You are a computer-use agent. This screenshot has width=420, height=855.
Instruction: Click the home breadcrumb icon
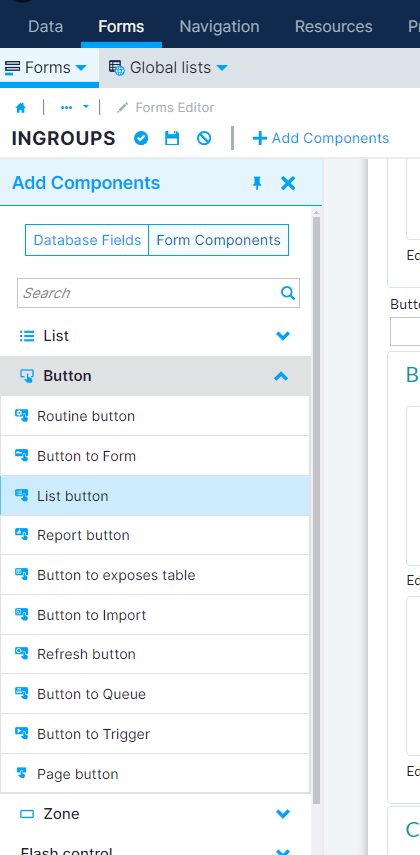coord(21,108)
